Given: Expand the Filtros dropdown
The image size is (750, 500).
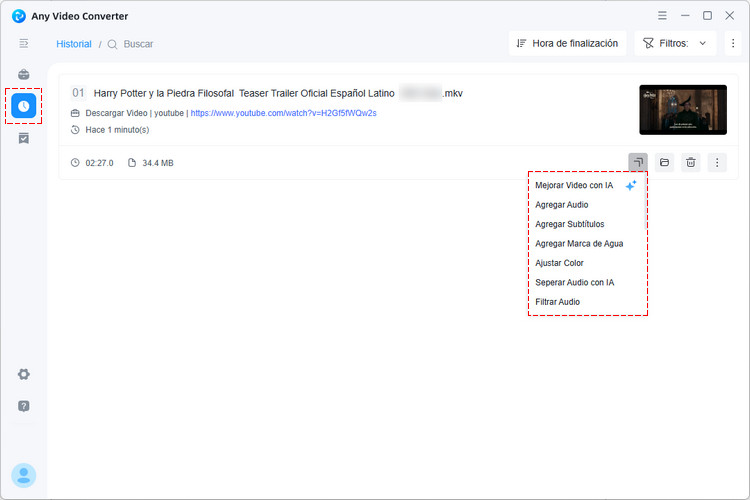Looking at the screenshot, I should 675,44.
